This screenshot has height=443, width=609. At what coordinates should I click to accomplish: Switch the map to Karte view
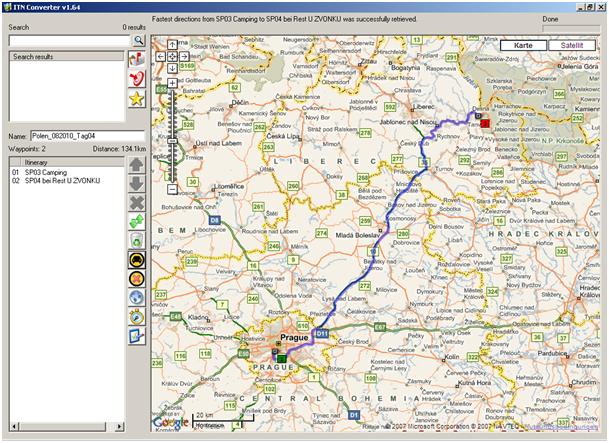pyautogui.click(x=523, y=45)
